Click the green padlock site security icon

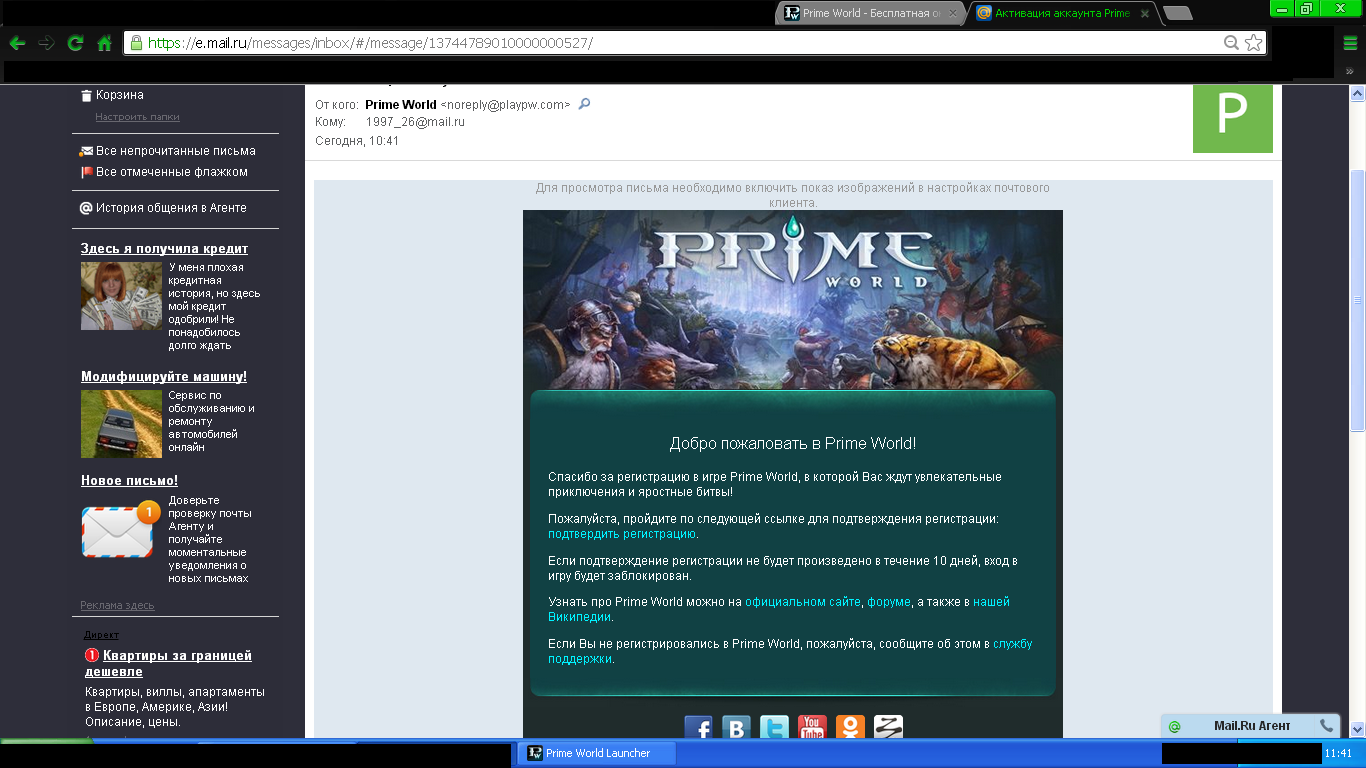click(x=136, y=43)
